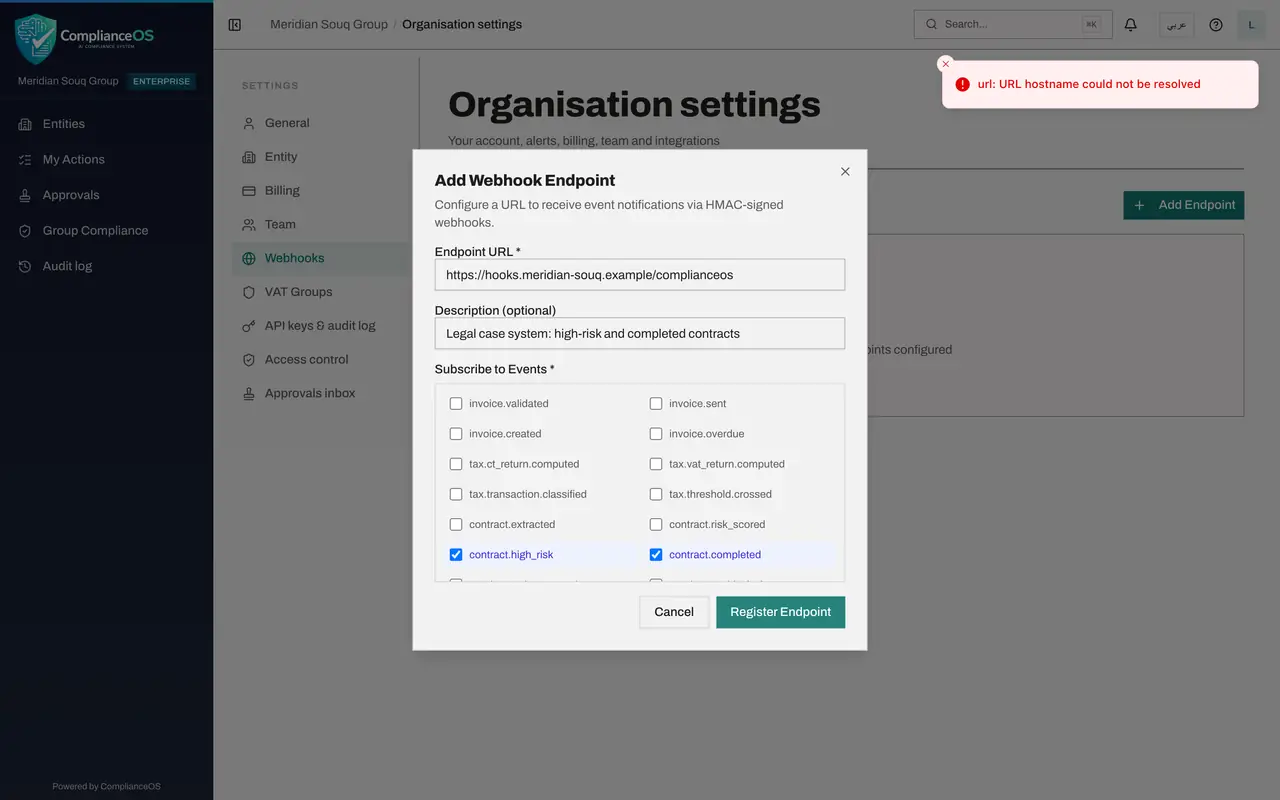The width and height of the screenshot is (1280, 800).
Task: Open Access control settings
Action: (x=321, y=359)
